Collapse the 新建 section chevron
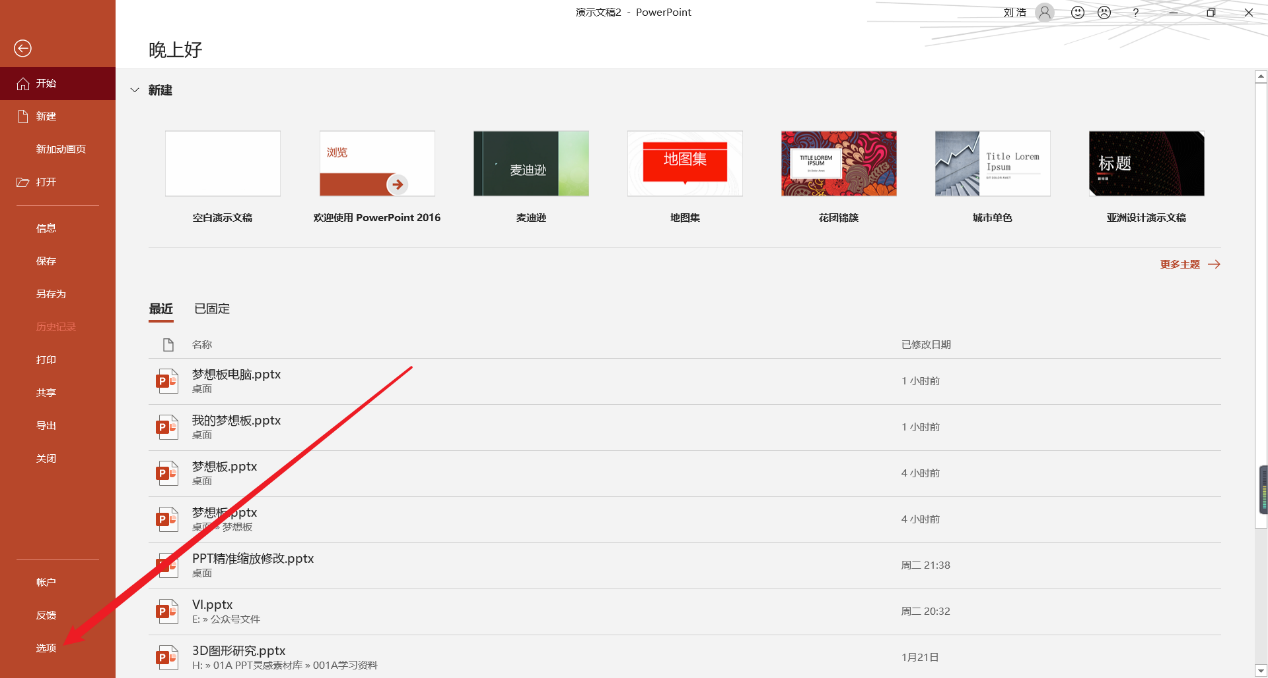Image resolution: width=1268 pixels, height=678 pixels. (135, 90)
